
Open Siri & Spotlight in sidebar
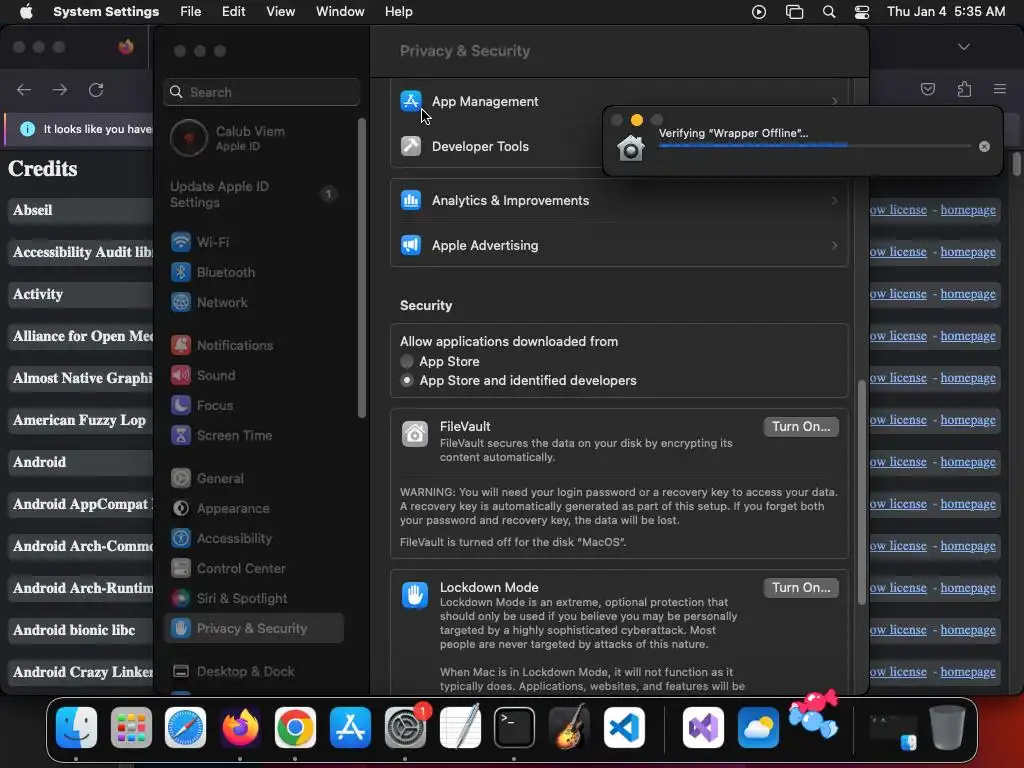point(255,598)
